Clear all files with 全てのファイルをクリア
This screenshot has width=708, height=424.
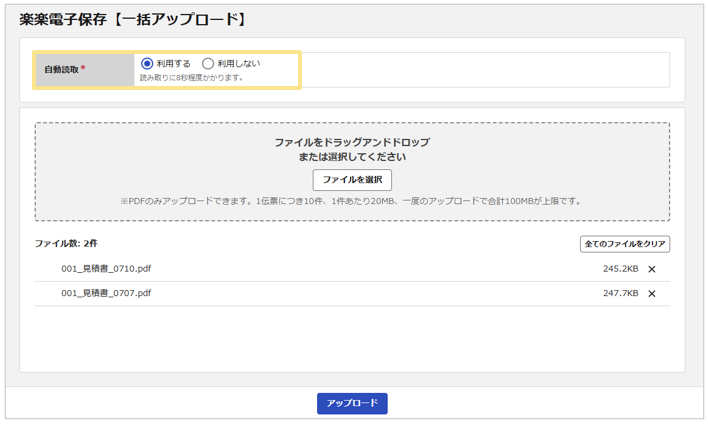tap(624, 244)
